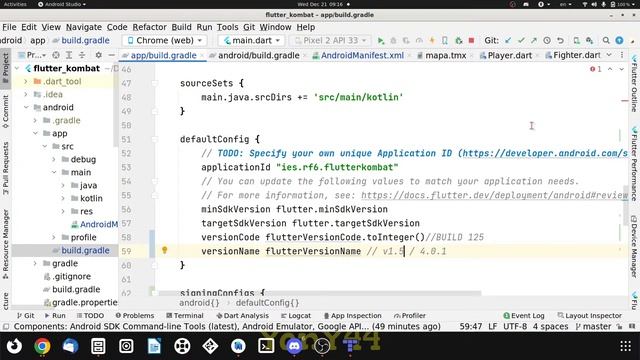Image resolution: width=640 pixels, height=360 pixels.
Task: Switch to android/build.gradle tab
Action: tap(258, 55)
